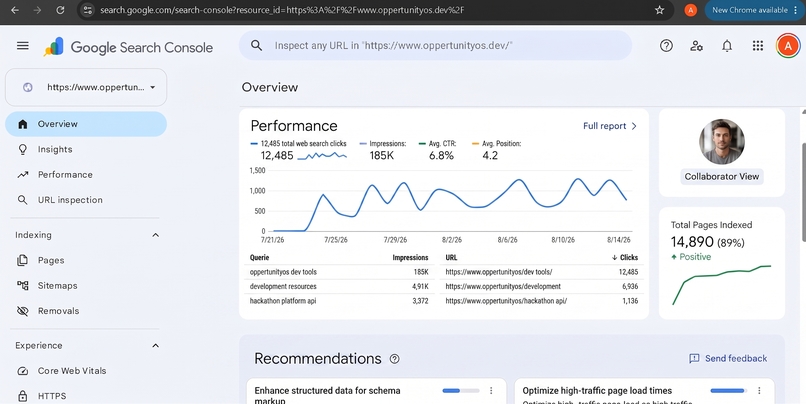
Task: Click the Performance trend arrow icon
Action: 23,175
